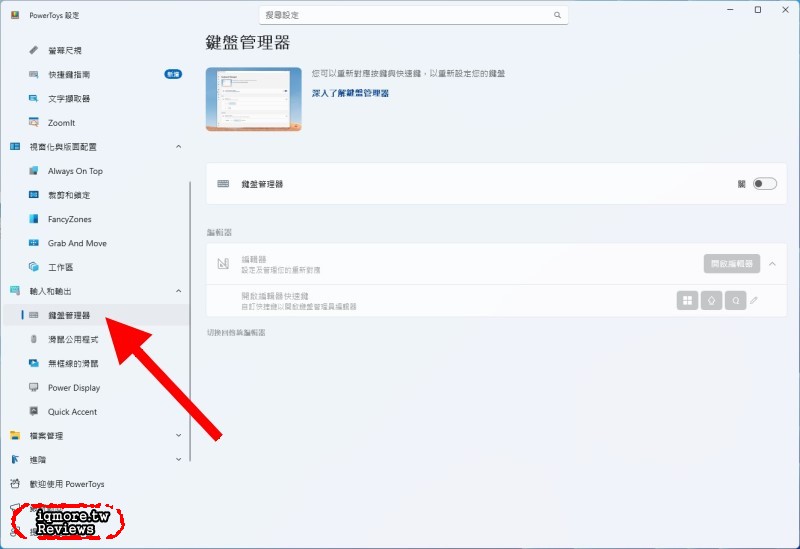Click the Shift key shortcut chip
The width and height of the screenshot is (800, 549).
[711, 301]
